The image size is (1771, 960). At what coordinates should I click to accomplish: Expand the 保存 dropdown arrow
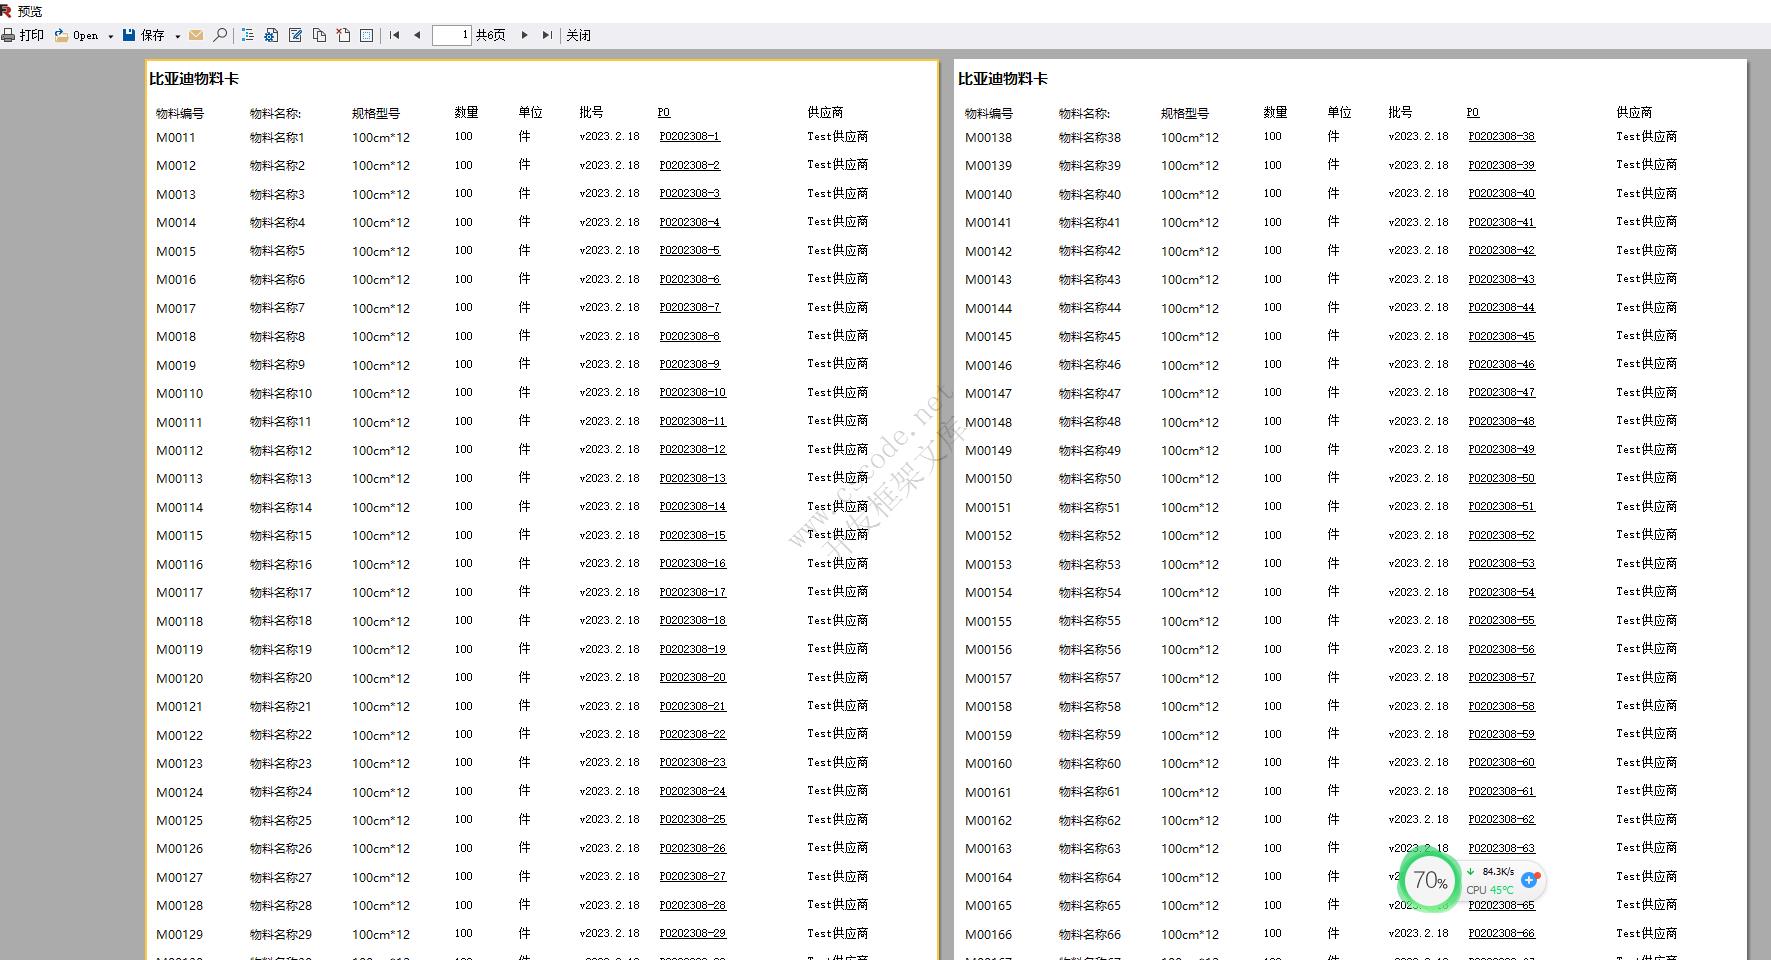(177, 36)
